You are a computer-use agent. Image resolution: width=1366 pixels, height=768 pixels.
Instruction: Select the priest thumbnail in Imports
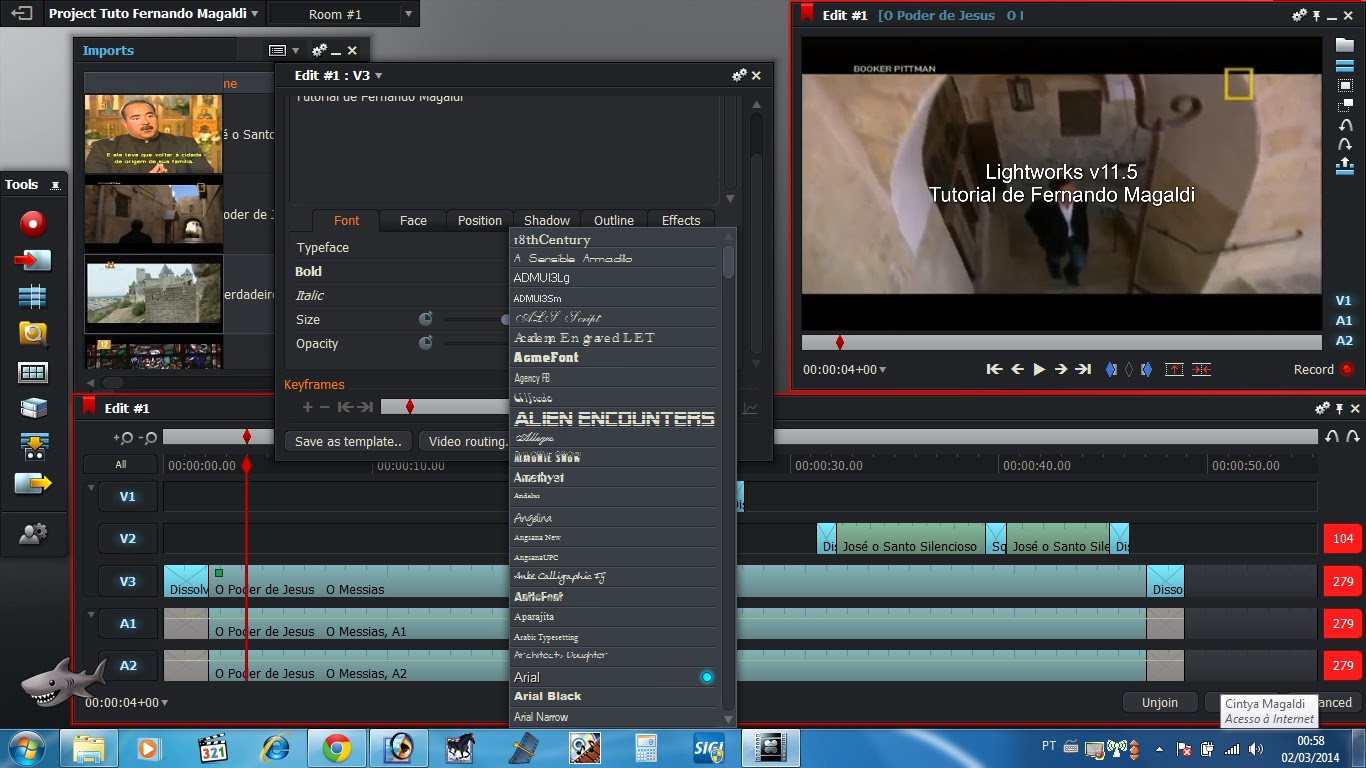point(153,134)
